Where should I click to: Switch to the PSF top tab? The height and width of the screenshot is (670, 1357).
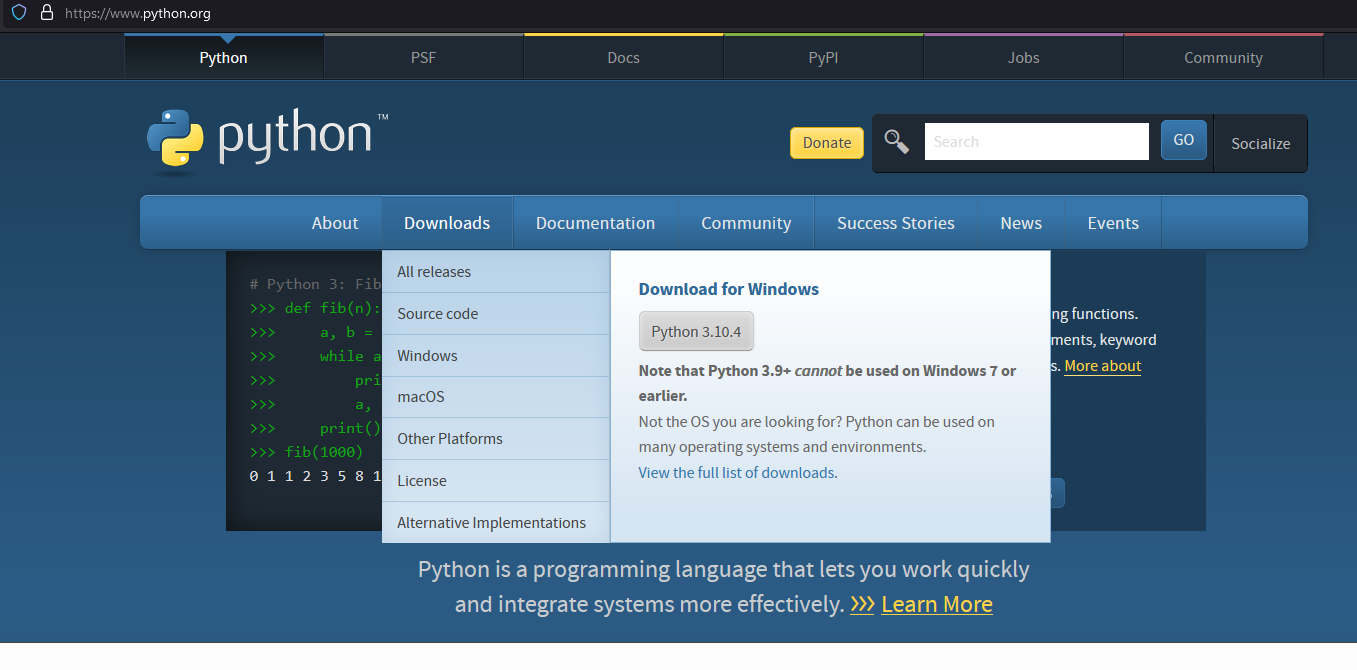424,58
